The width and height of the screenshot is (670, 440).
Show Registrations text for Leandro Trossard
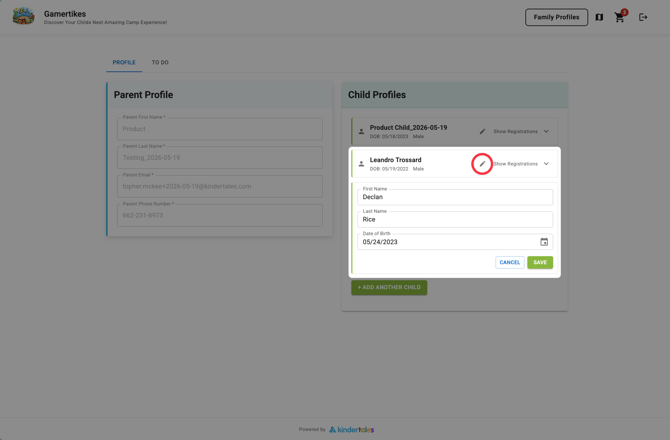[x=515, y=164]
